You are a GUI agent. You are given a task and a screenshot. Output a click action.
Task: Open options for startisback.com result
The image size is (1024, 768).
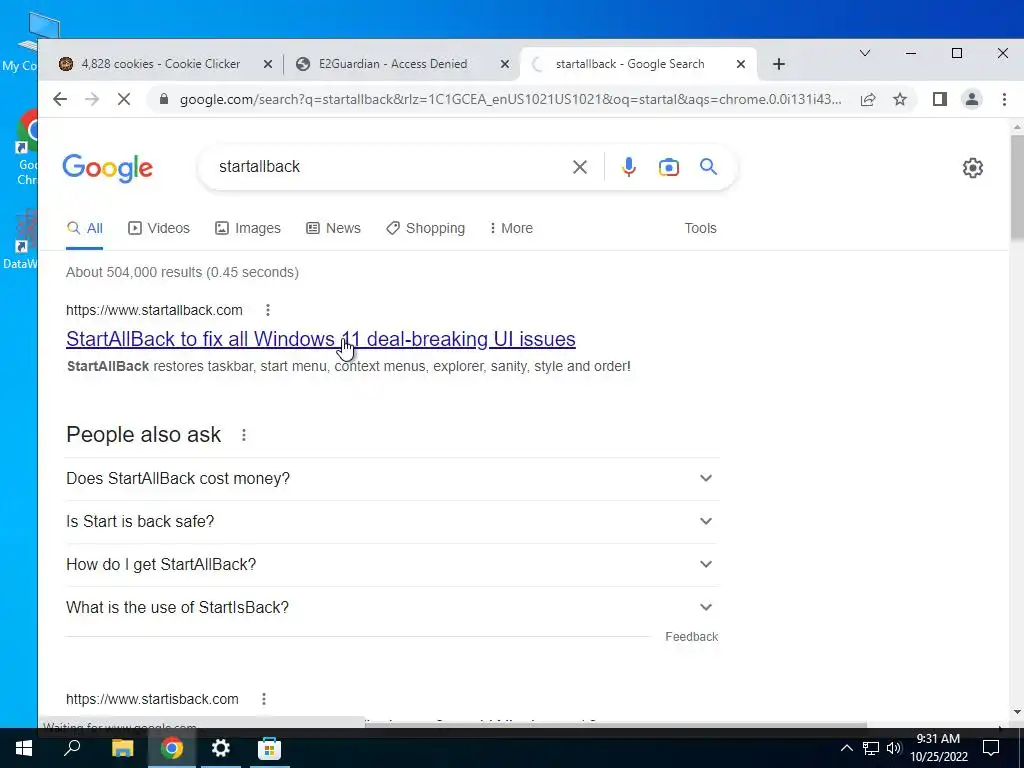264,699
